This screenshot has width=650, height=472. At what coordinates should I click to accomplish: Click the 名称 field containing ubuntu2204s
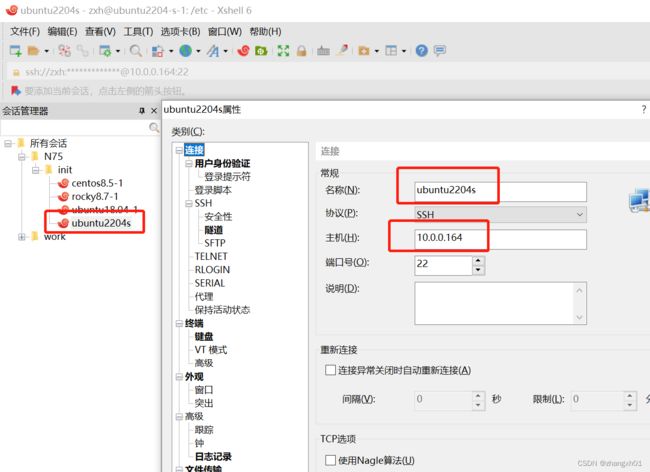500,191
